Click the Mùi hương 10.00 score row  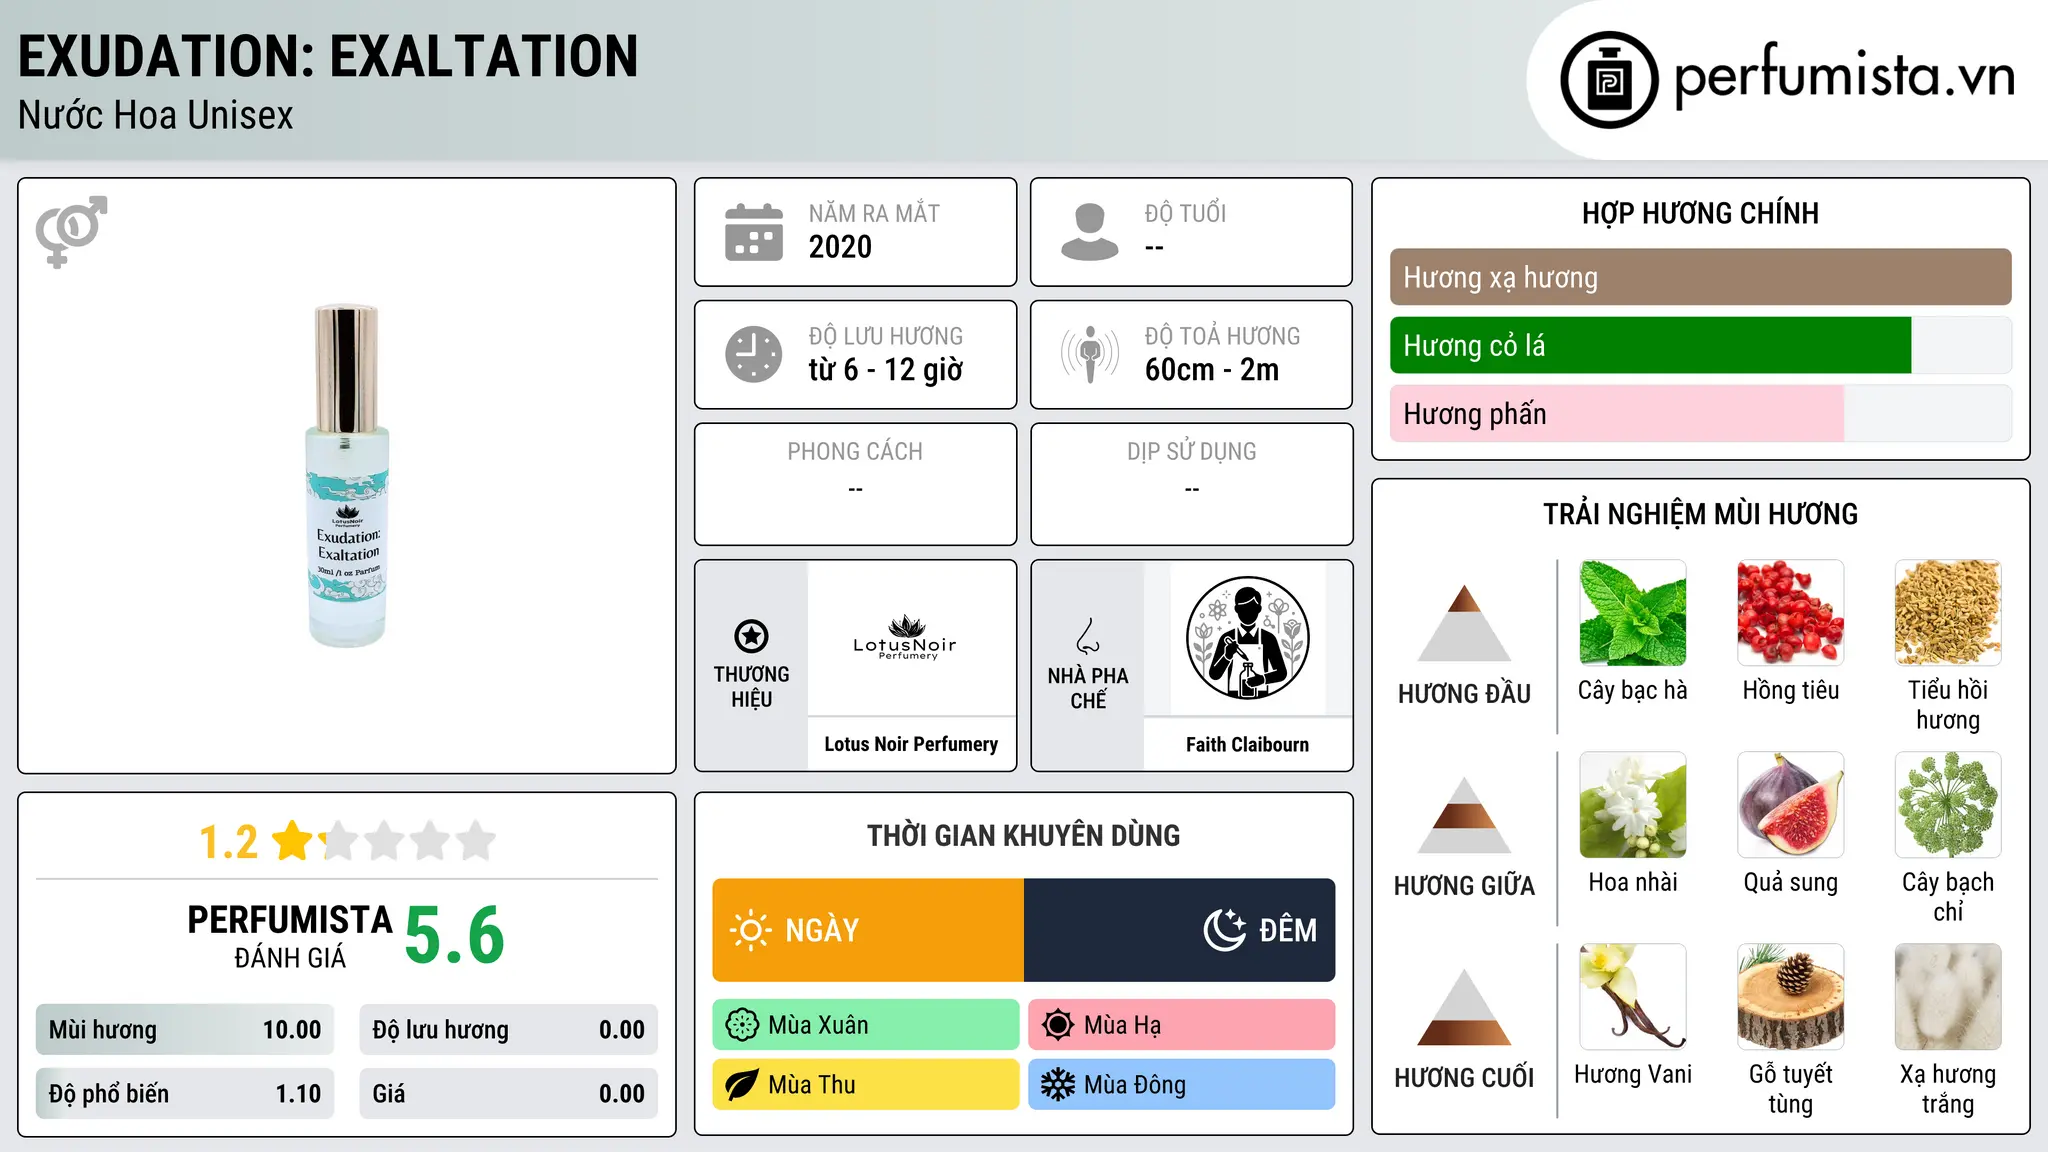[x=185, y=1030]
